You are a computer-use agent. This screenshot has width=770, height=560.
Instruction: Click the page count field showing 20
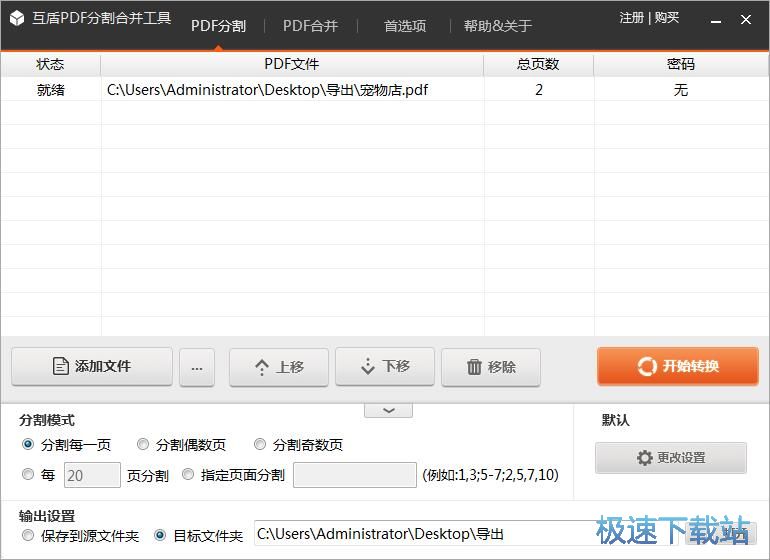point(92,475)
